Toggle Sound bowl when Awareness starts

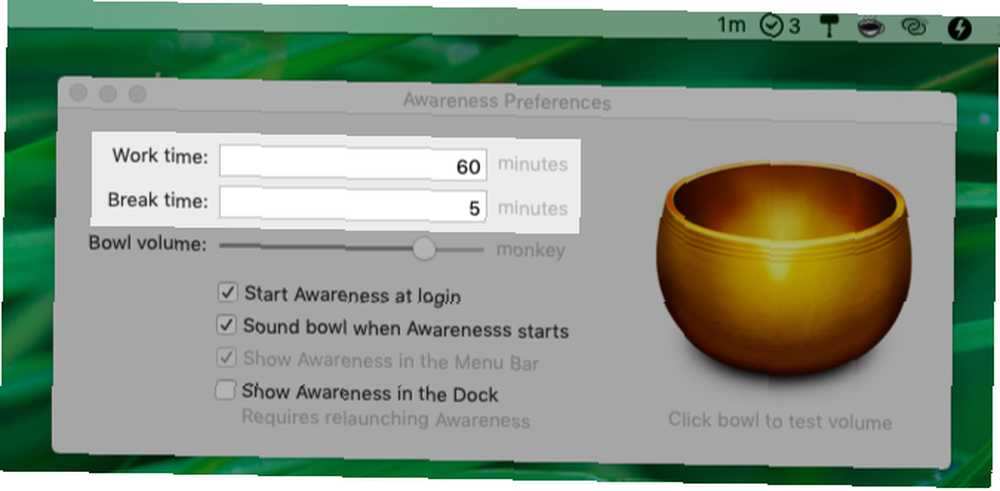point(226,325)
